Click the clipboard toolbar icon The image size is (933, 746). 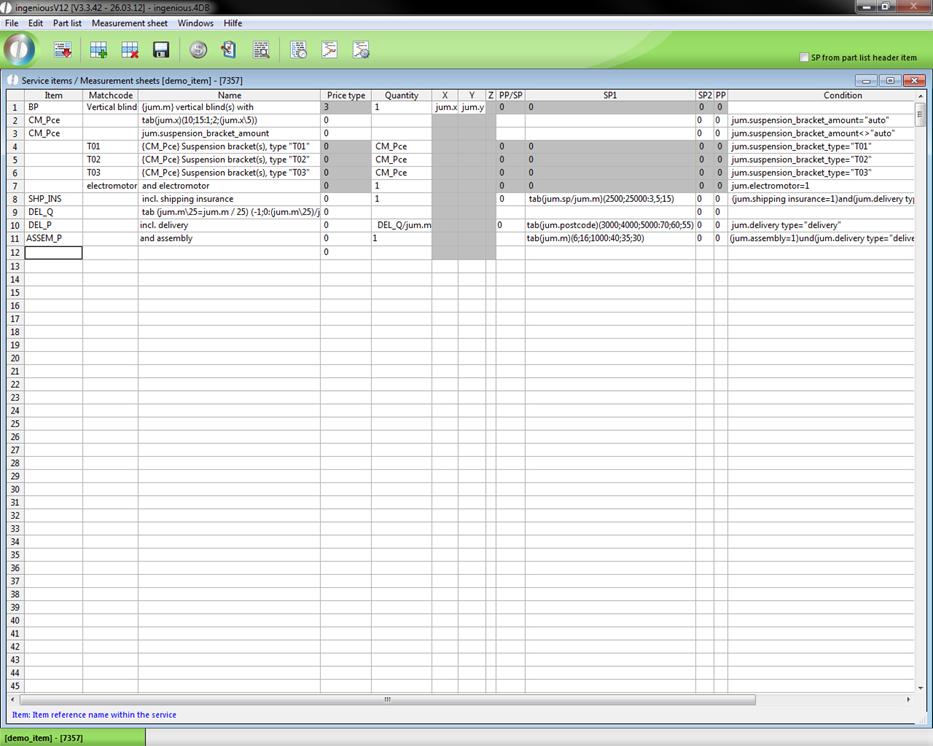[229, 50]
